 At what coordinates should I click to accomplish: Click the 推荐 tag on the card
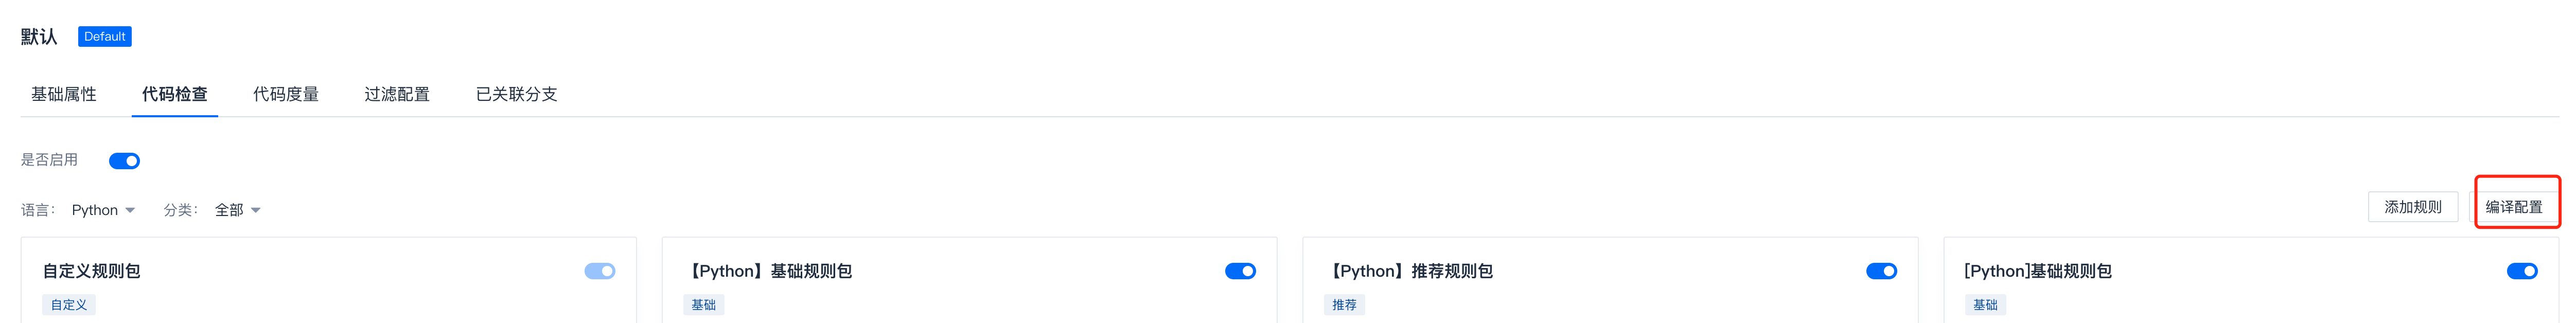point(1346,304)
